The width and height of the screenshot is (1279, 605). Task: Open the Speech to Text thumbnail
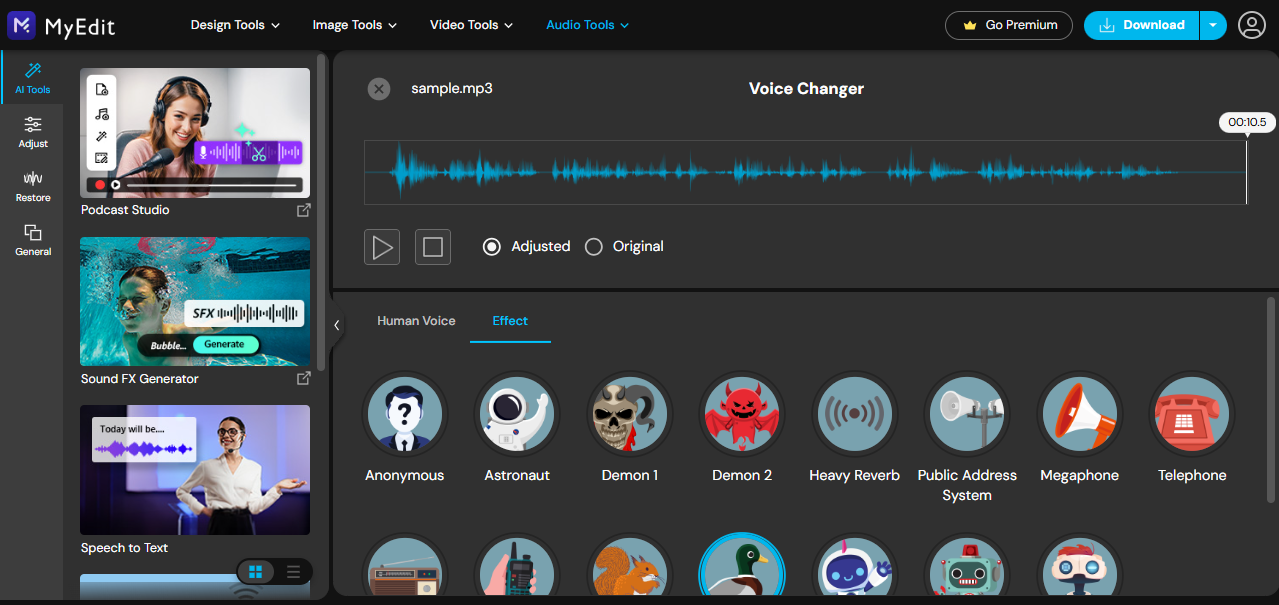[195, 470]
